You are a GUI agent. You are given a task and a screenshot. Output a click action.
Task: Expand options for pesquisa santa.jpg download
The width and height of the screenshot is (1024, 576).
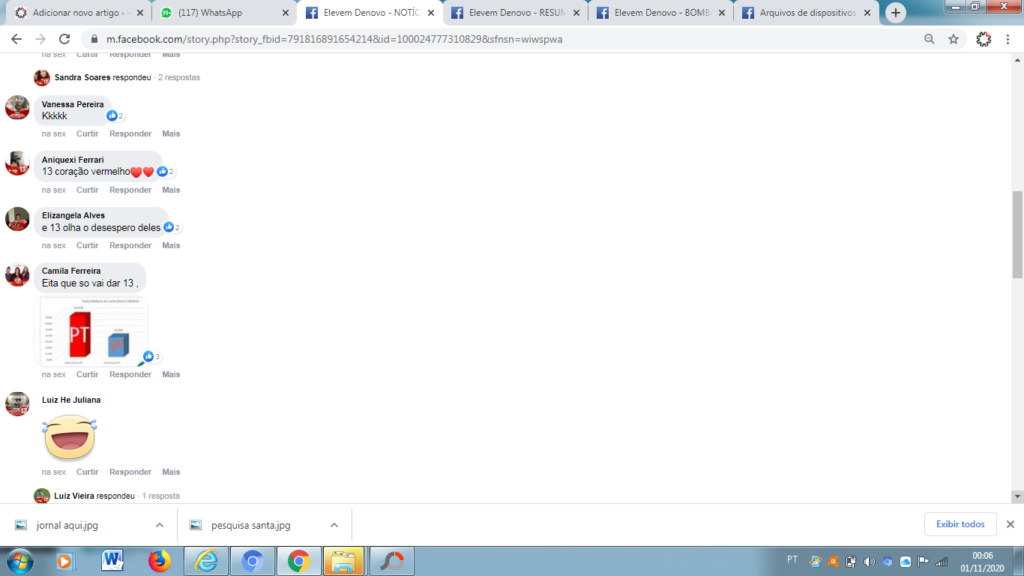333,525
